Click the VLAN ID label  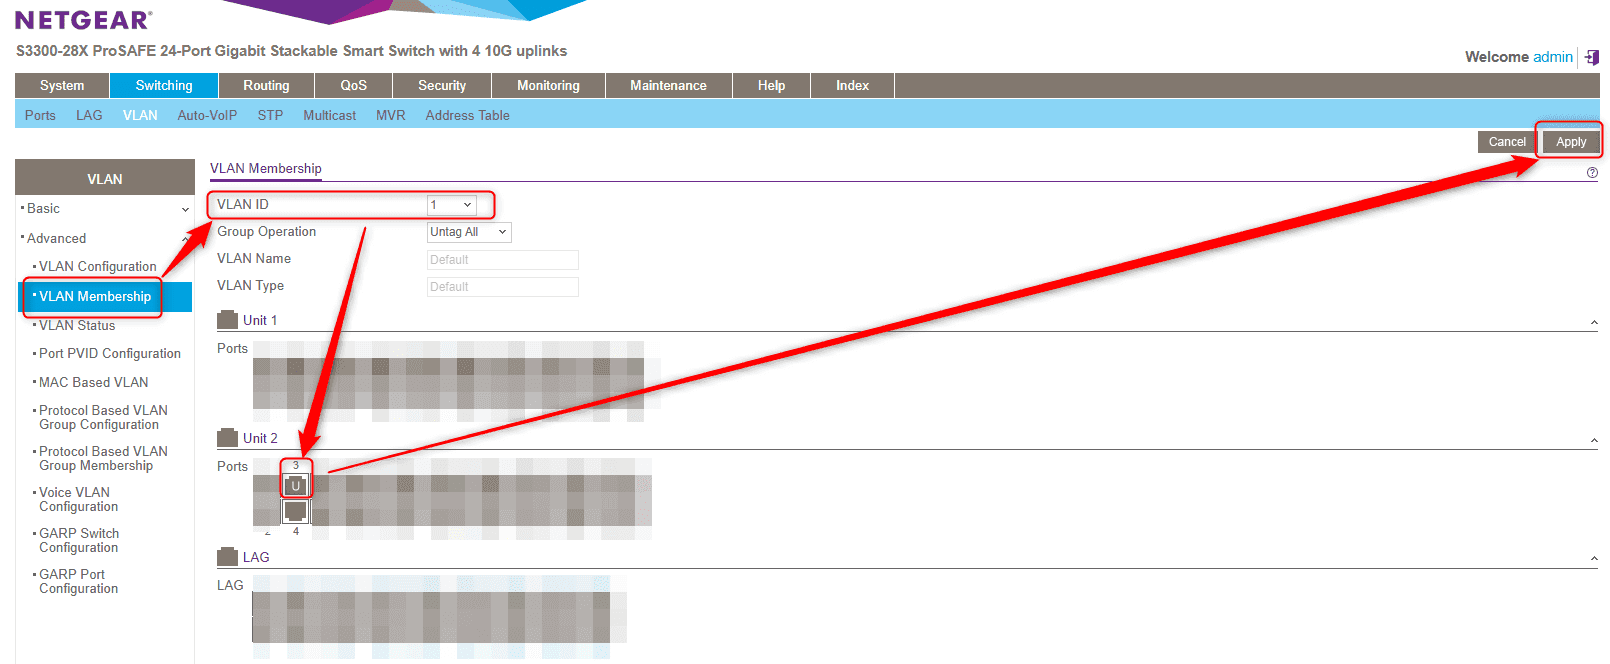[x=243, y=205]
